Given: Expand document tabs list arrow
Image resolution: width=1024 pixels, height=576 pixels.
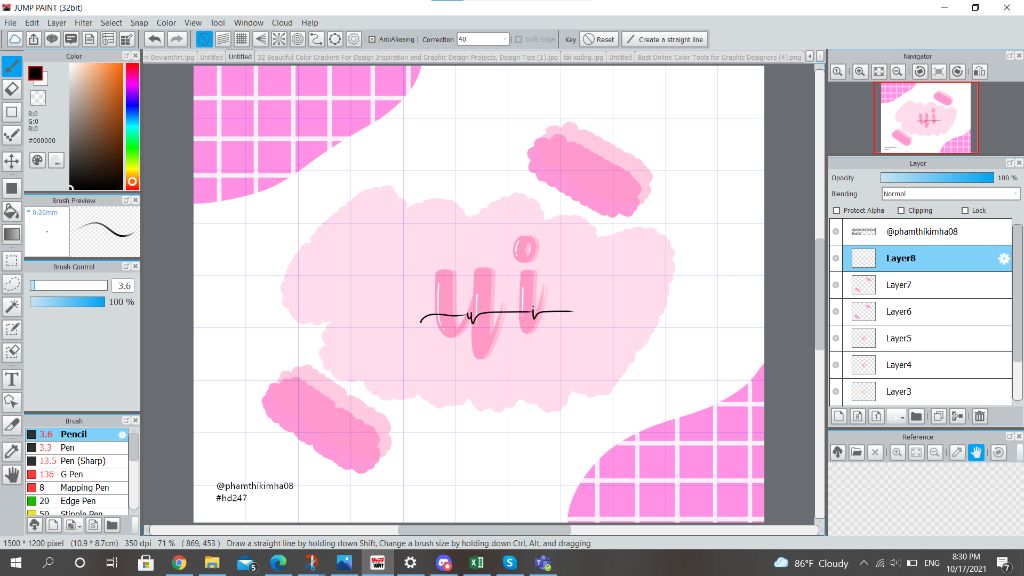Looking at the screenshot, I should [810, 57].
